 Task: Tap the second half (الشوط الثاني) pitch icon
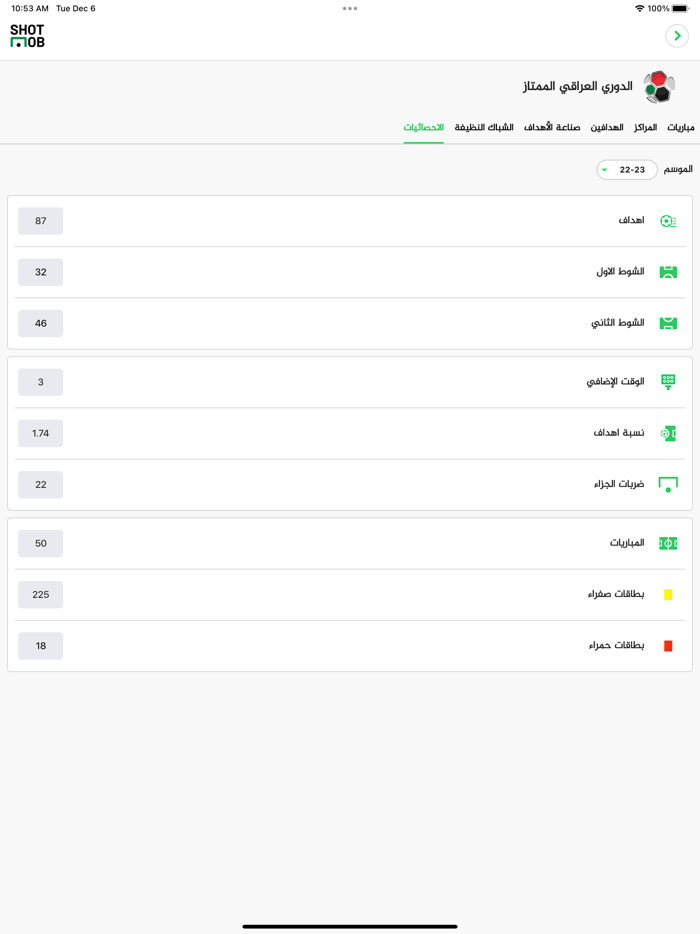tap(668, 323)
